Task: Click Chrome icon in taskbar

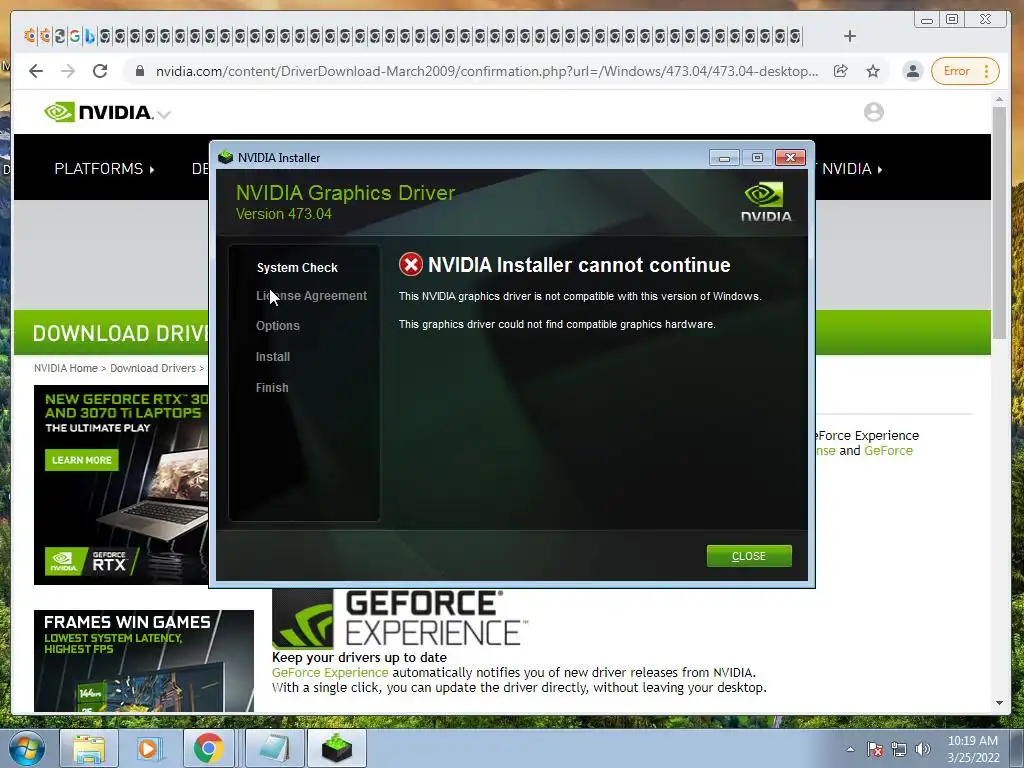Action: click(208, 748)
